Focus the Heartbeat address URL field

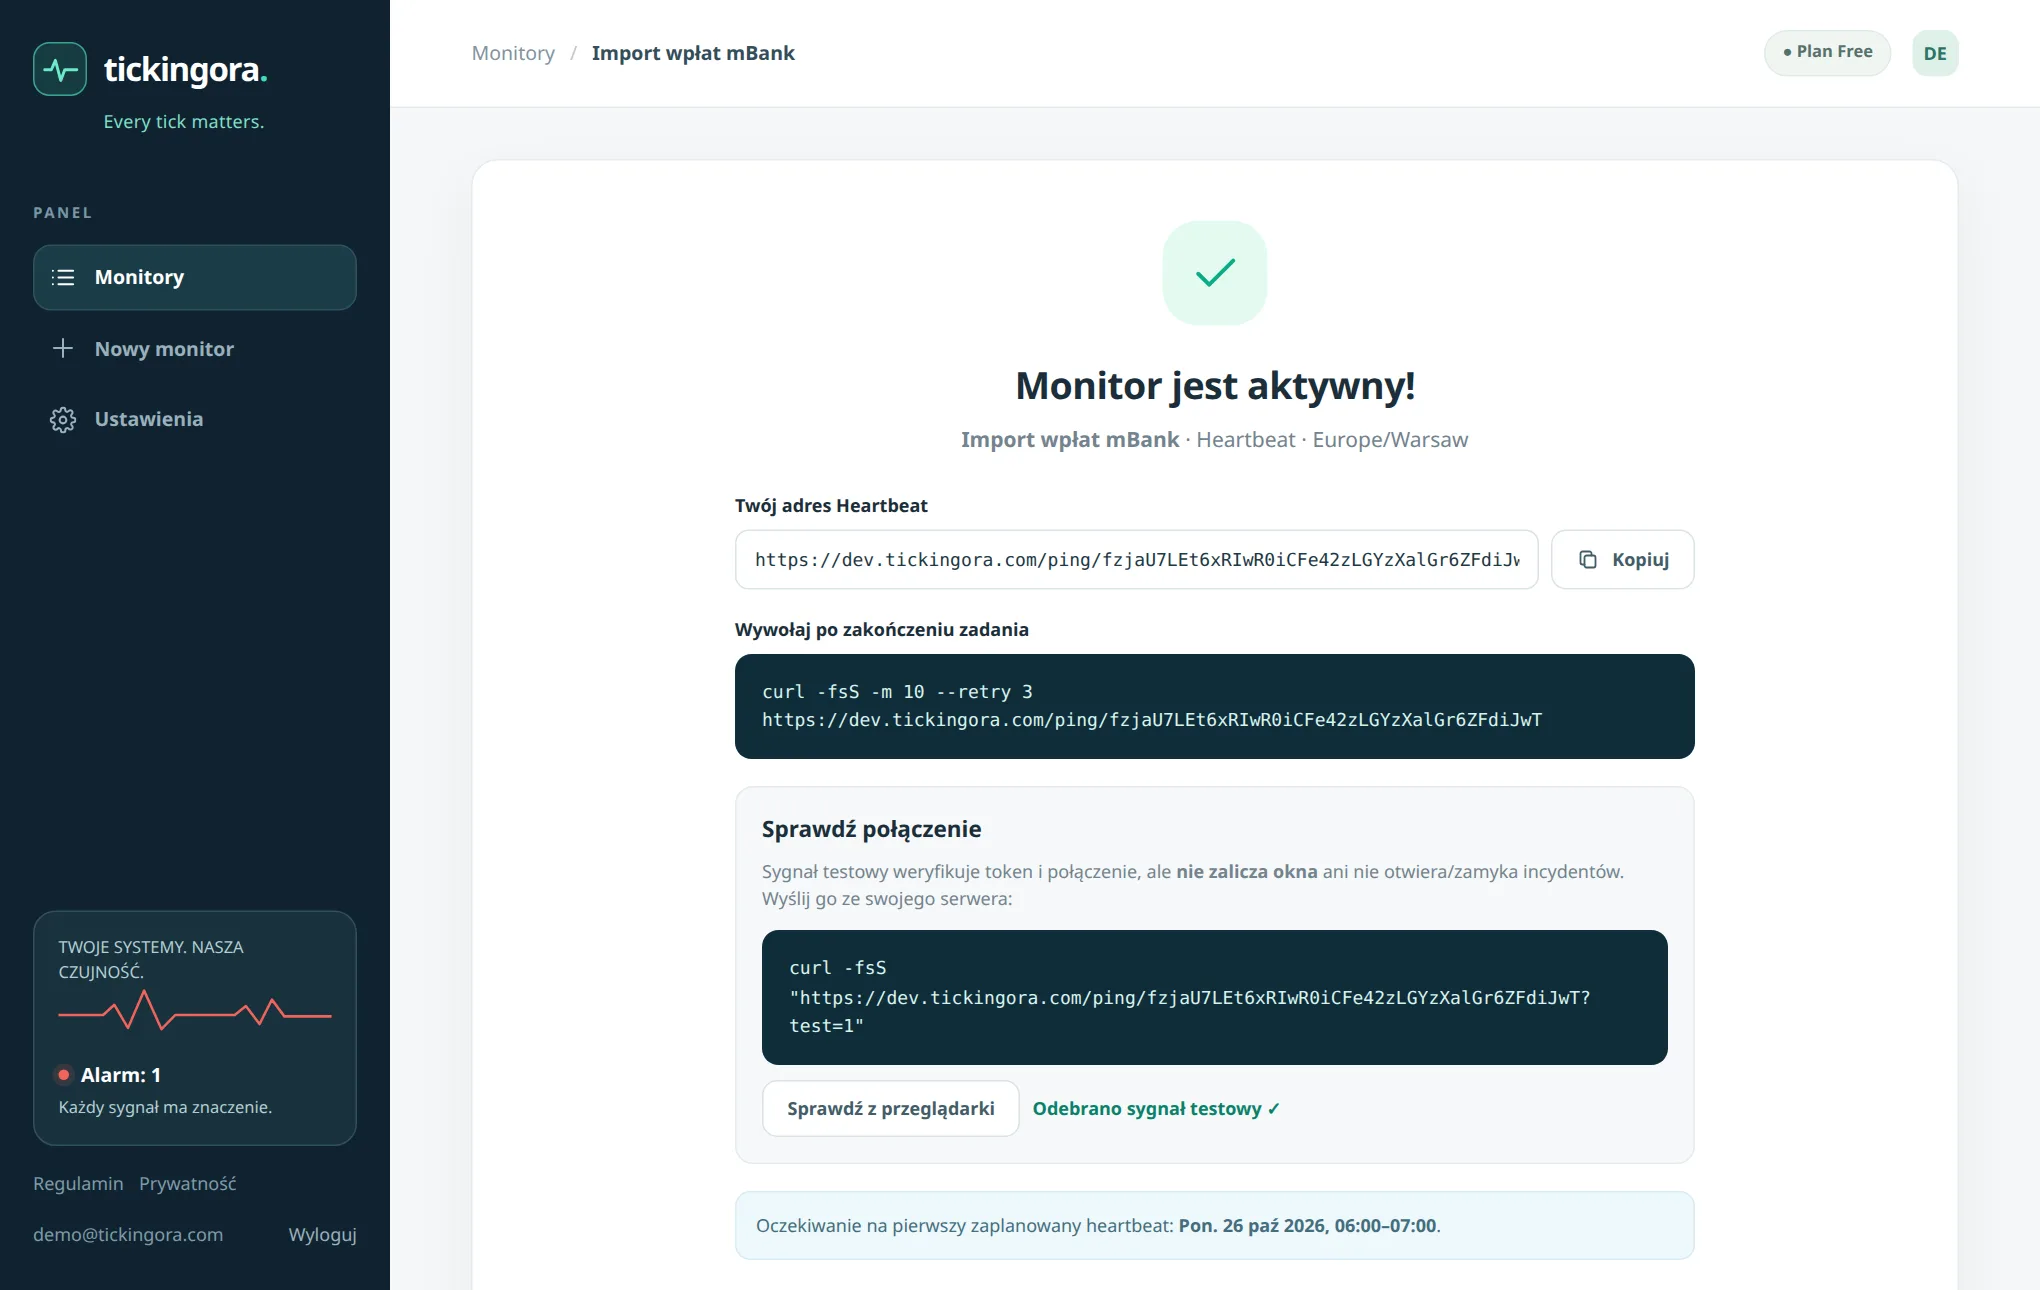coord(1136,560)
